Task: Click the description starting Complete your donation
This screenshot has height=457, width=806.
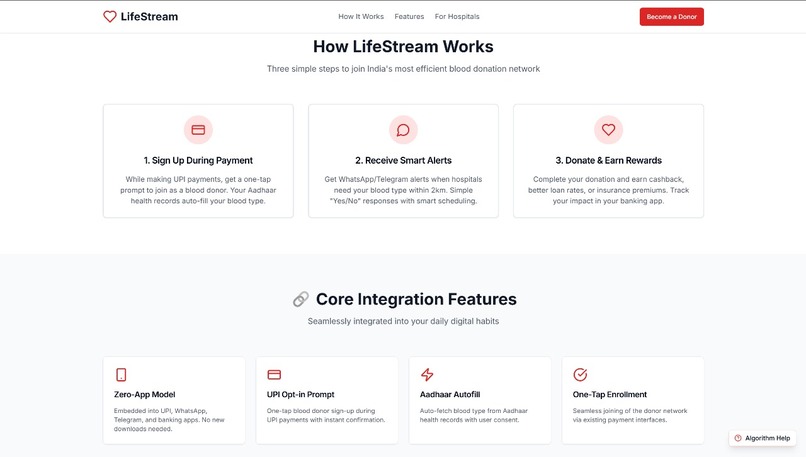Action: click(x=608, y=190)
